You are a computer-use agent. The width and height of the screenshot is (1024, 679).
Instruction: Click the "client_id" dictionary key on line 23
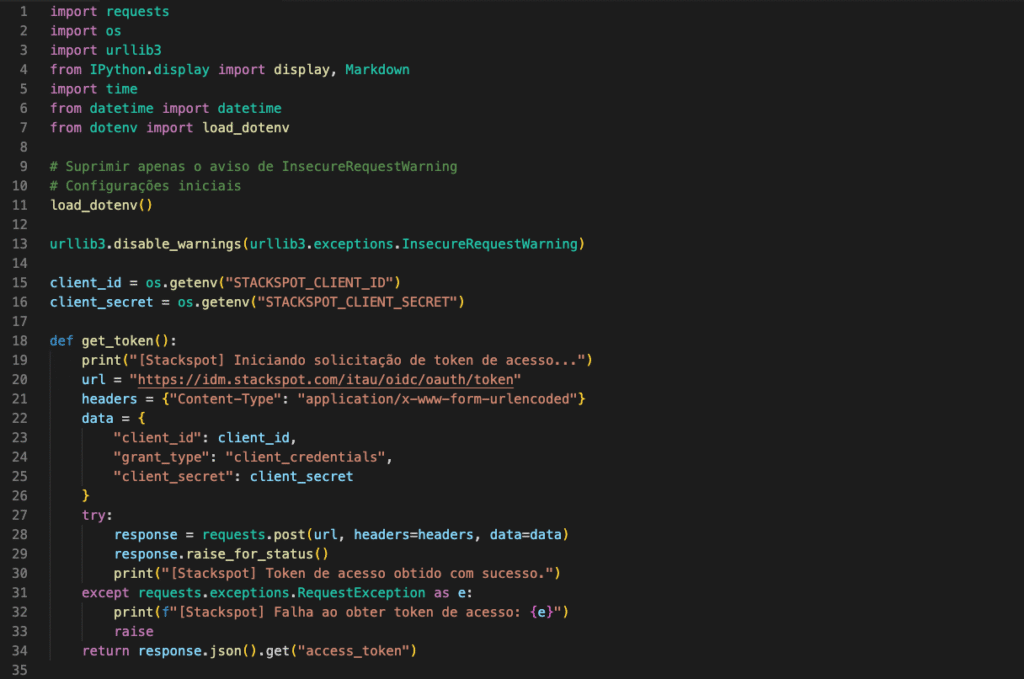[x=157, y=437]
